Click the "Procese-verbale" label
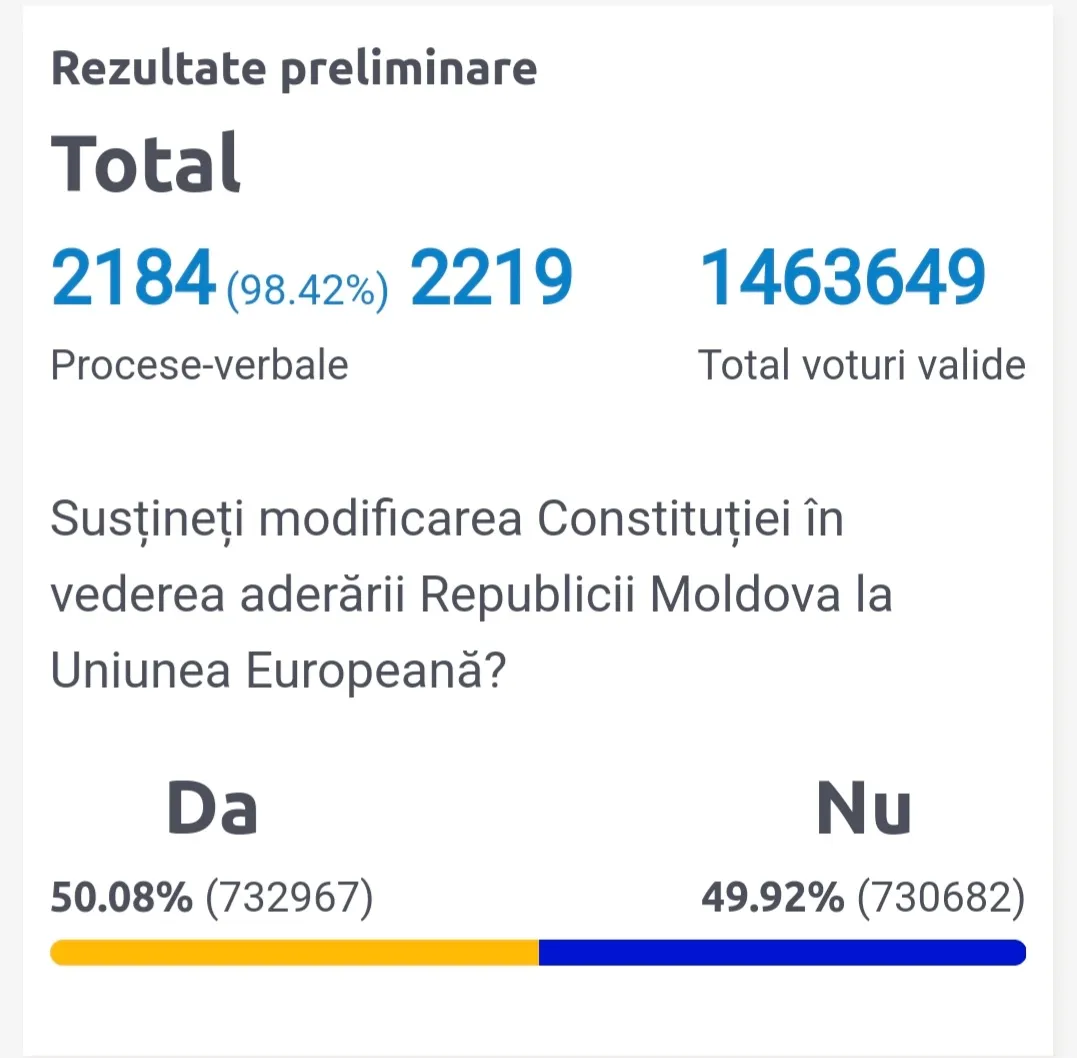 point(199,365)
